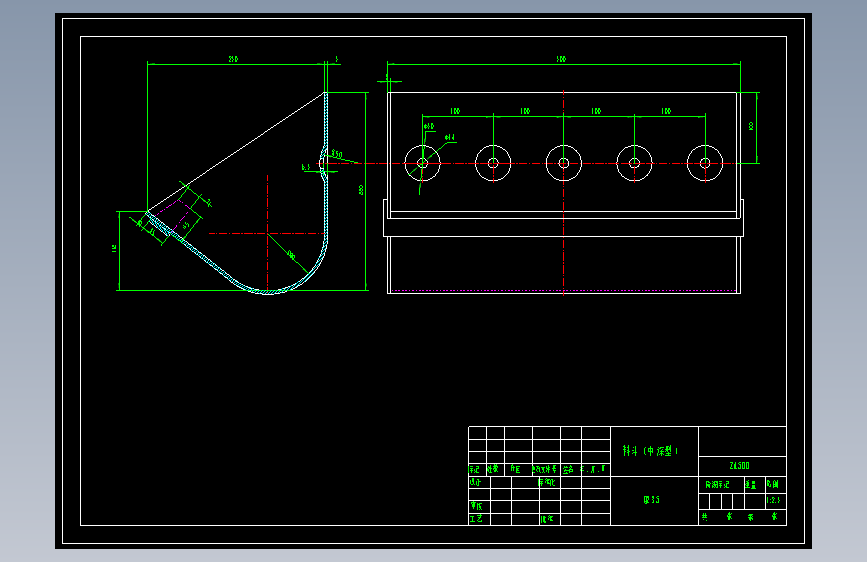This screenshot has height=562, width=867.
Task: Click the ZL500 drawing number text
Action: coord(739,466)
